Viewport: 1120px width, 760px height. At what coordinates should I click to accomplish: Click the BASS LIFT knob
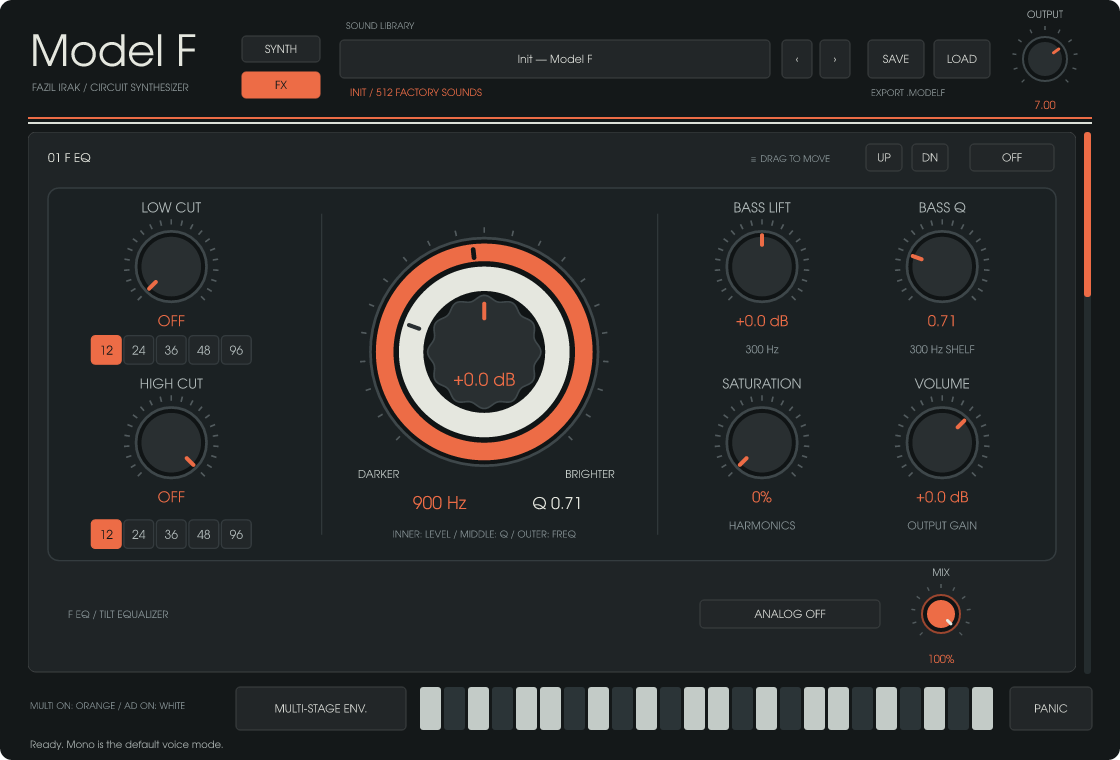tap(761, 266)
